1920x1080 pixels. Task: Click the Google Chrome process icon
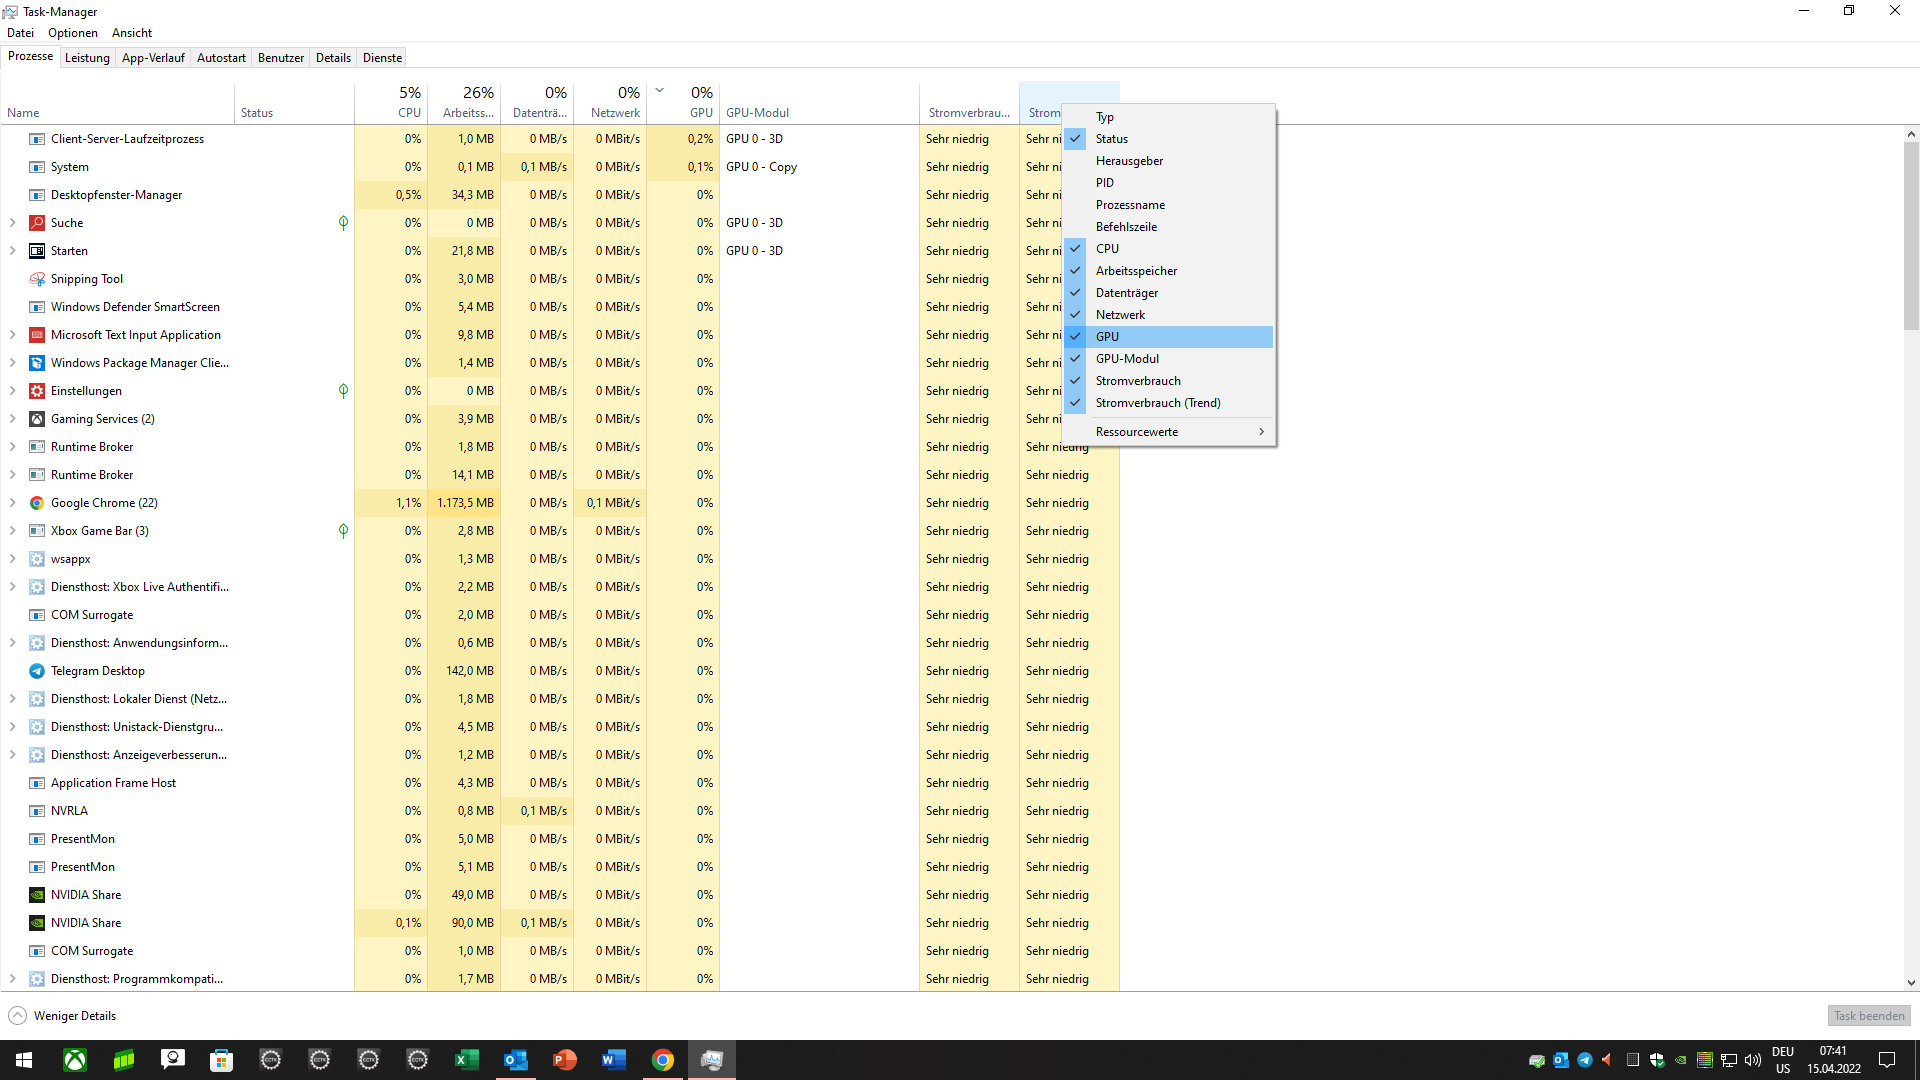[37, 503]
